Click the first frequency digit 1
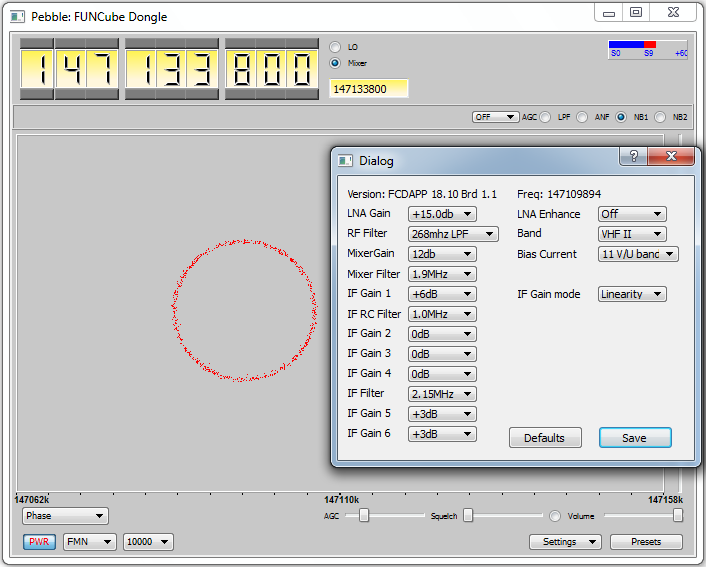Screen dimensions: 706x567 click(x=37, y=68)
